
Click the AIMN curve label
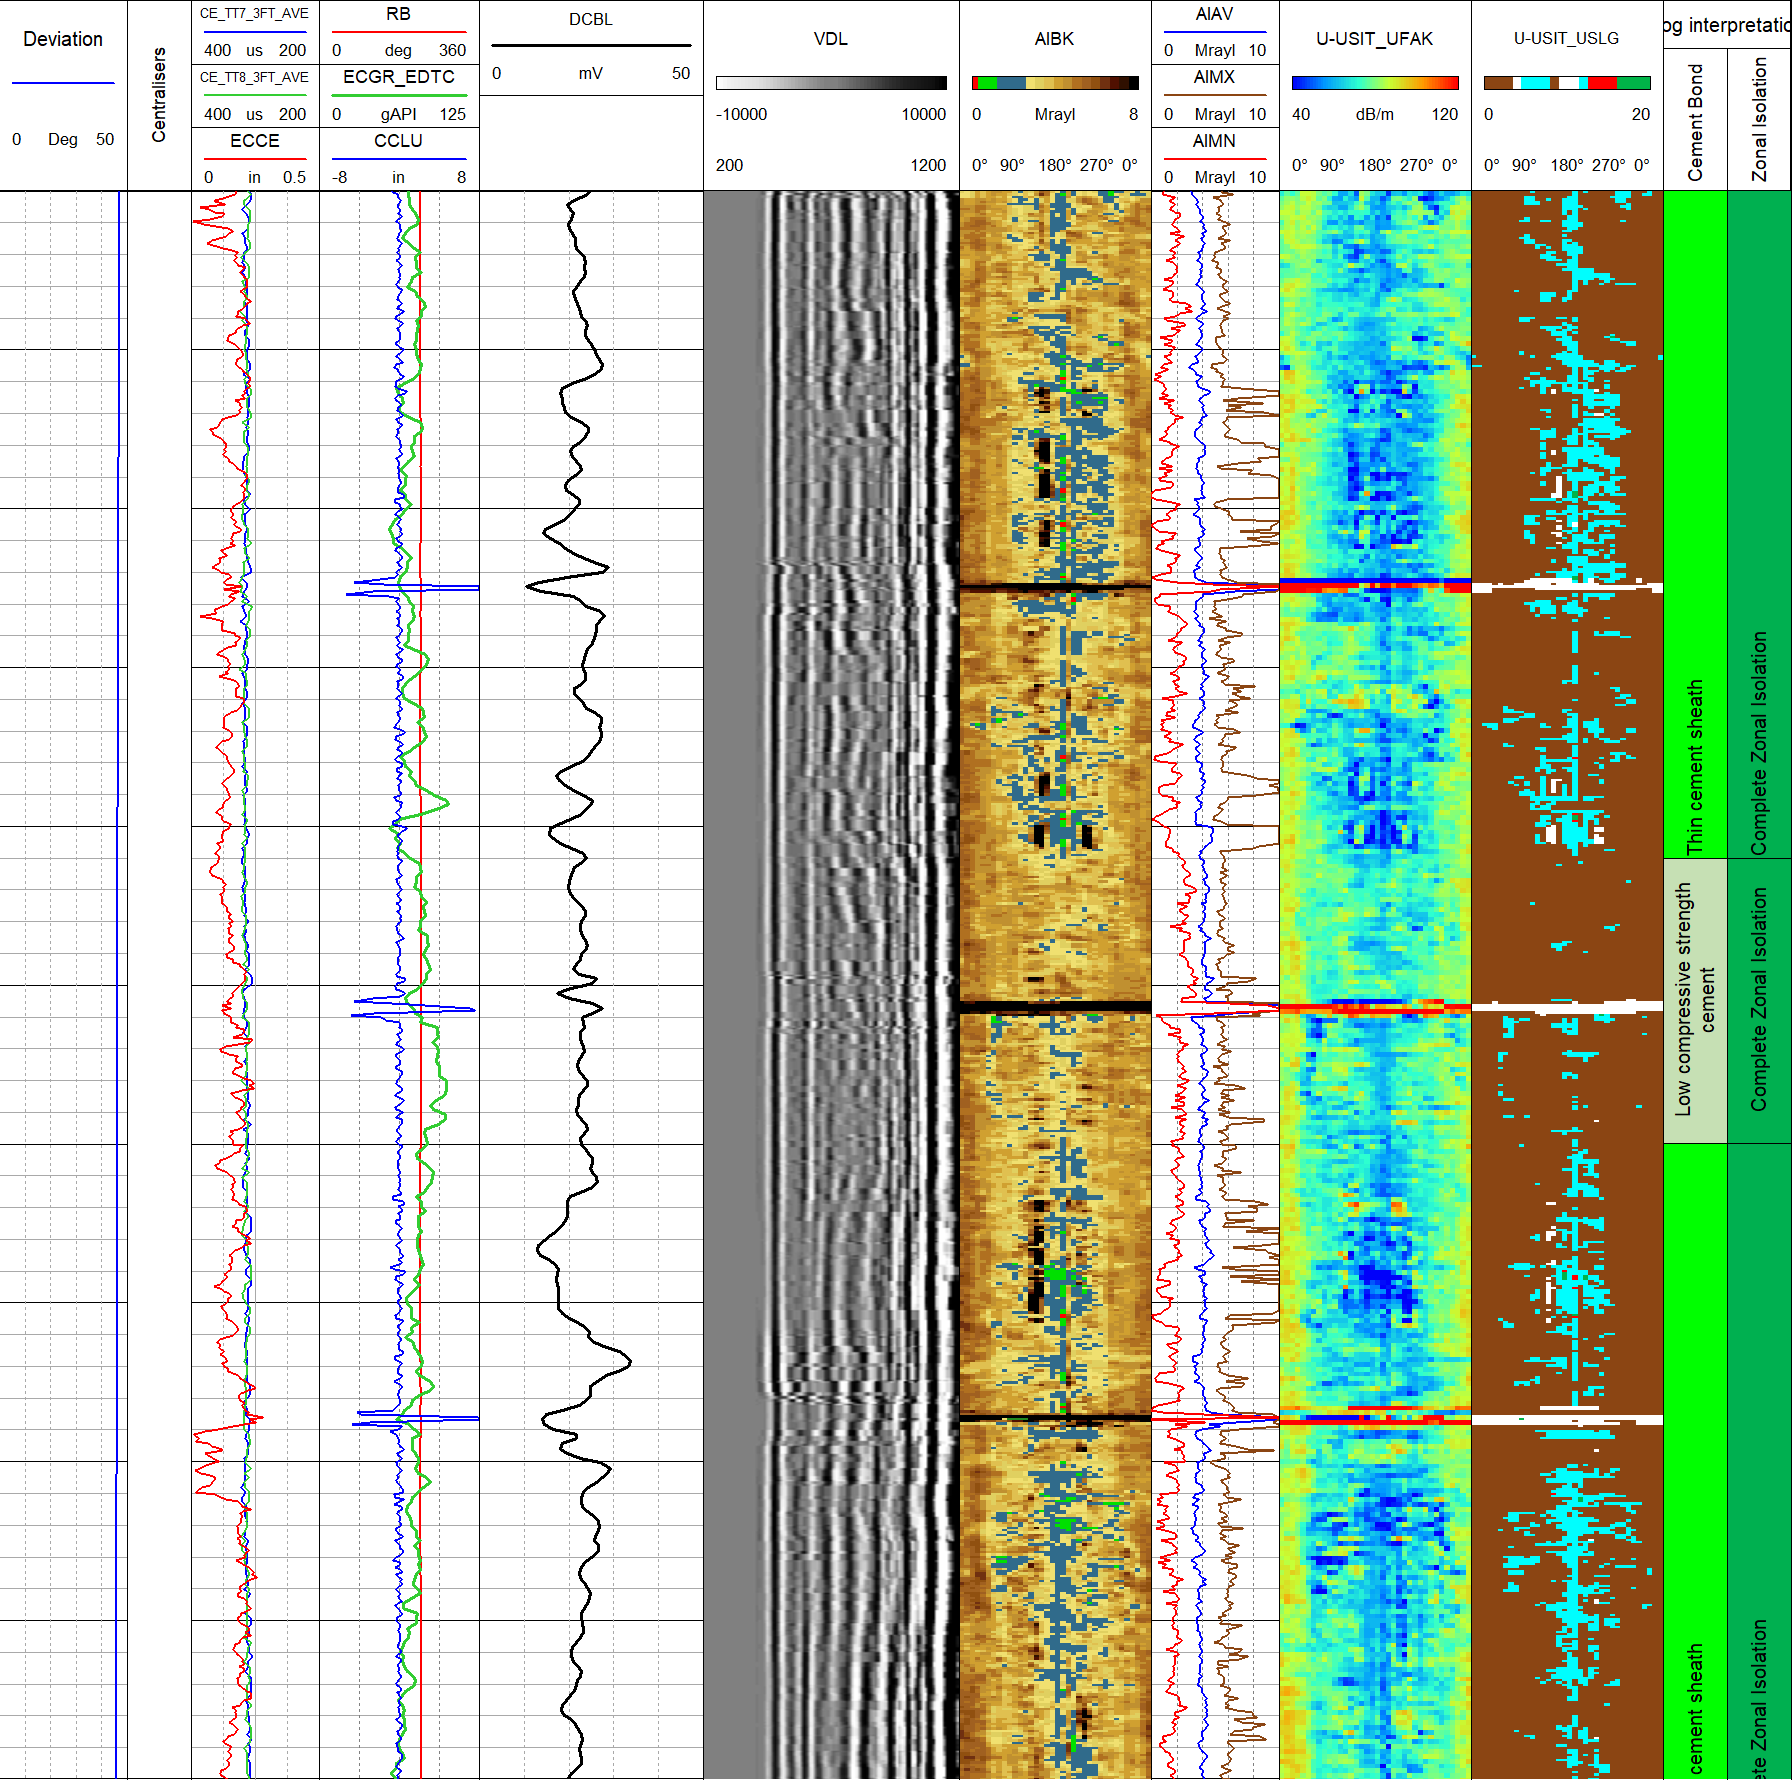pyautogui.click(x=1214, y=141)
